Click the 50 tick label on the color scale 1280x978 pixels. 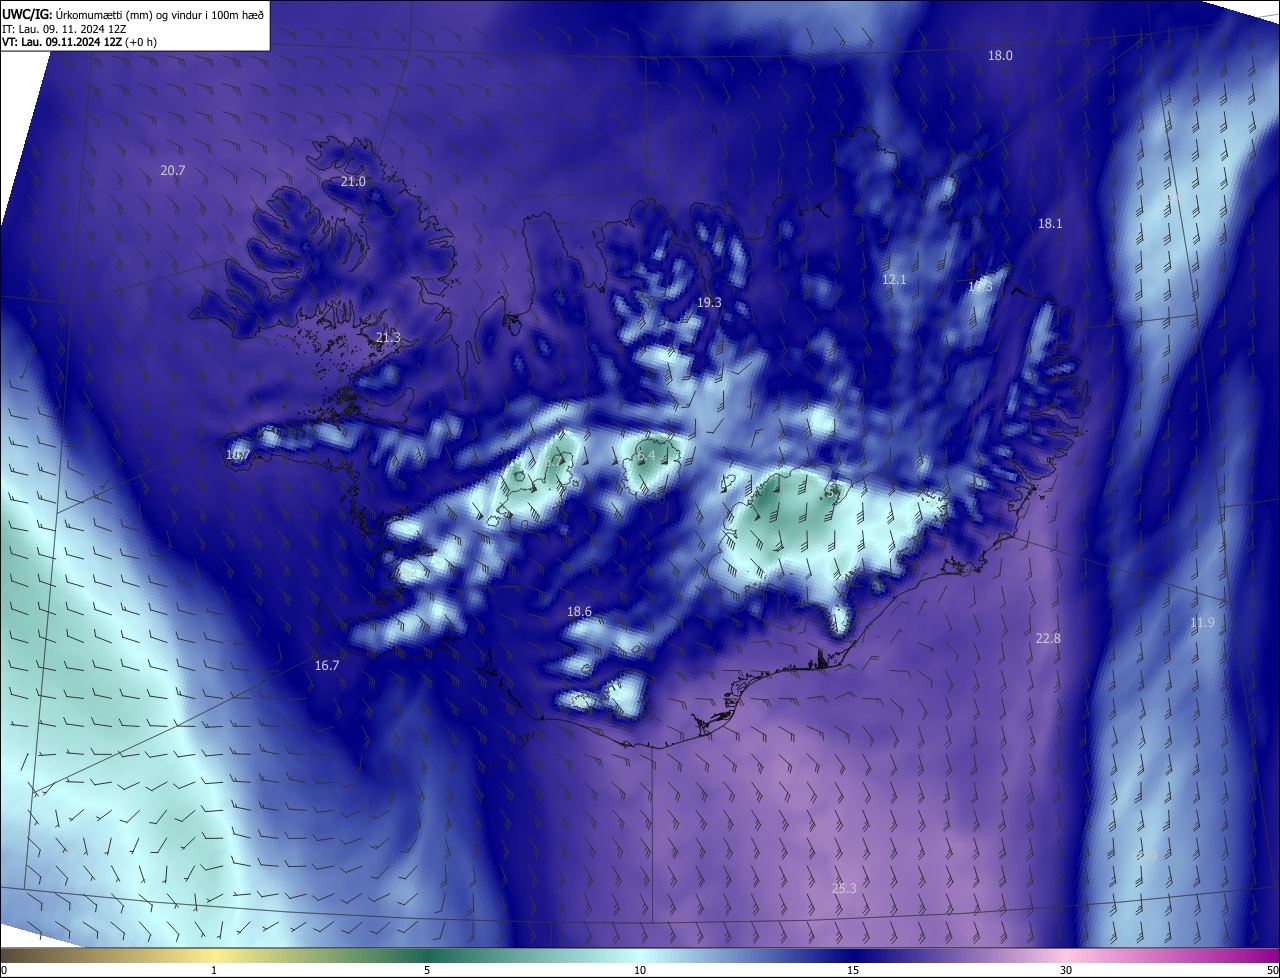(x=1272, y=970)
